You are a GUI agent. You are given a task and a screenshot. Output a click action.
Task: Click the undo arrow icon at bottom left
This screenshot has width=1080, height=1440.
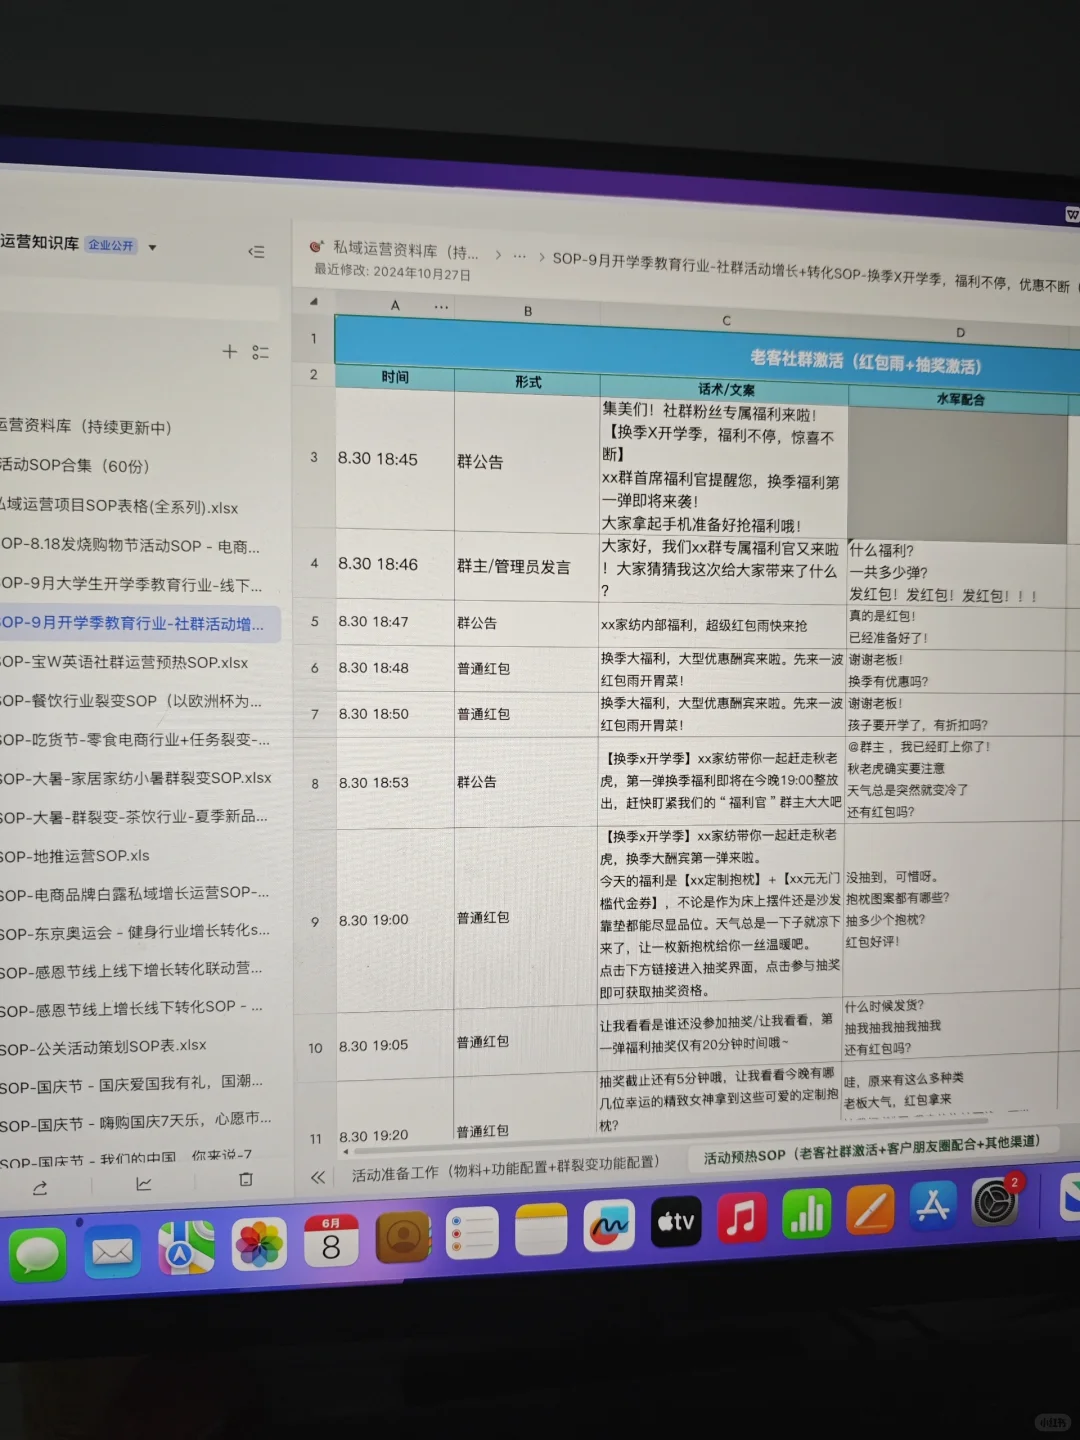(40, 1185)
